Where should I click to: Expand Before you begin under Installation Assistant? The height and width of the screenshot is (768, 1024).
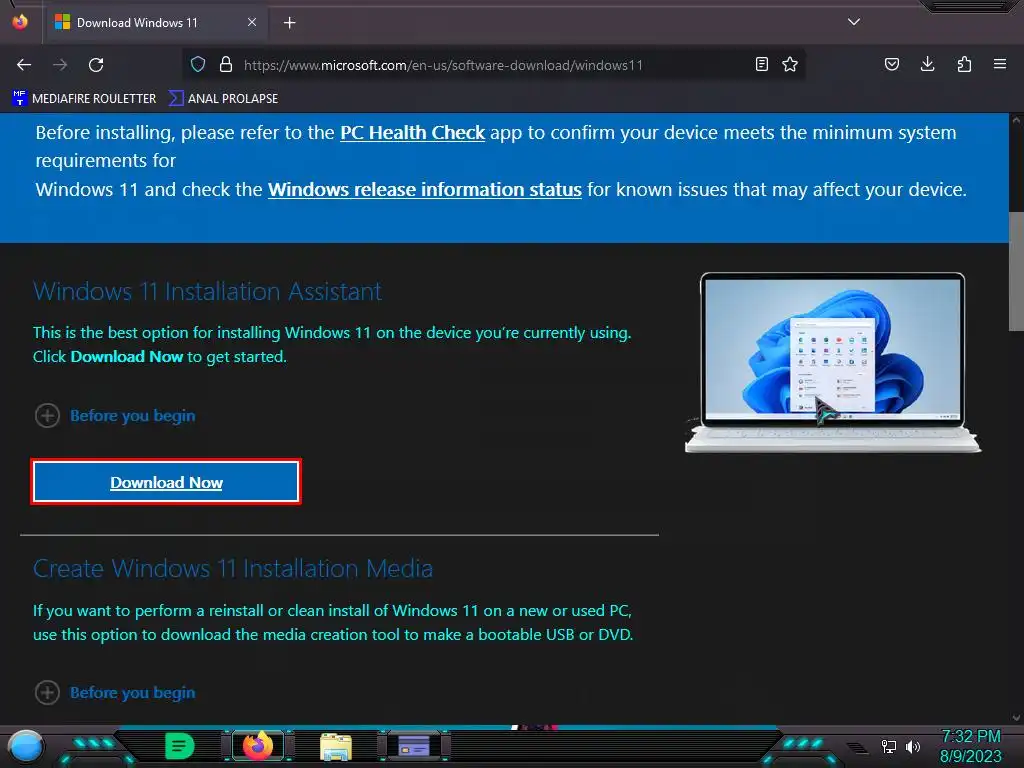coord(115,415)
